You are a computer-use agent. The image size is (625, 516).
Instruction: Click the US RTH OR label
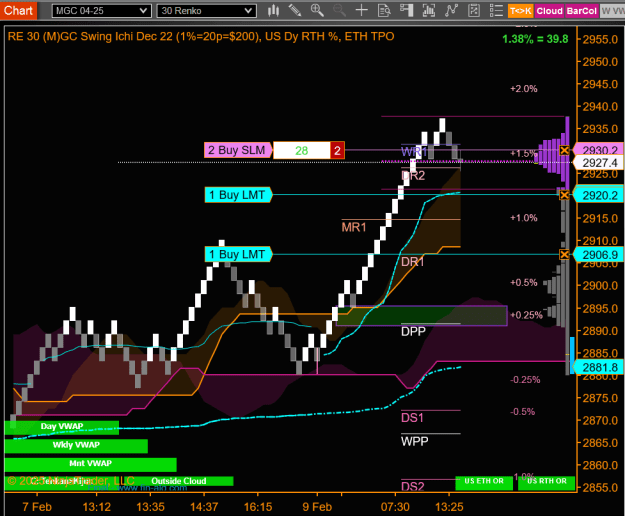pyautogui.click(x=547, y=481)
